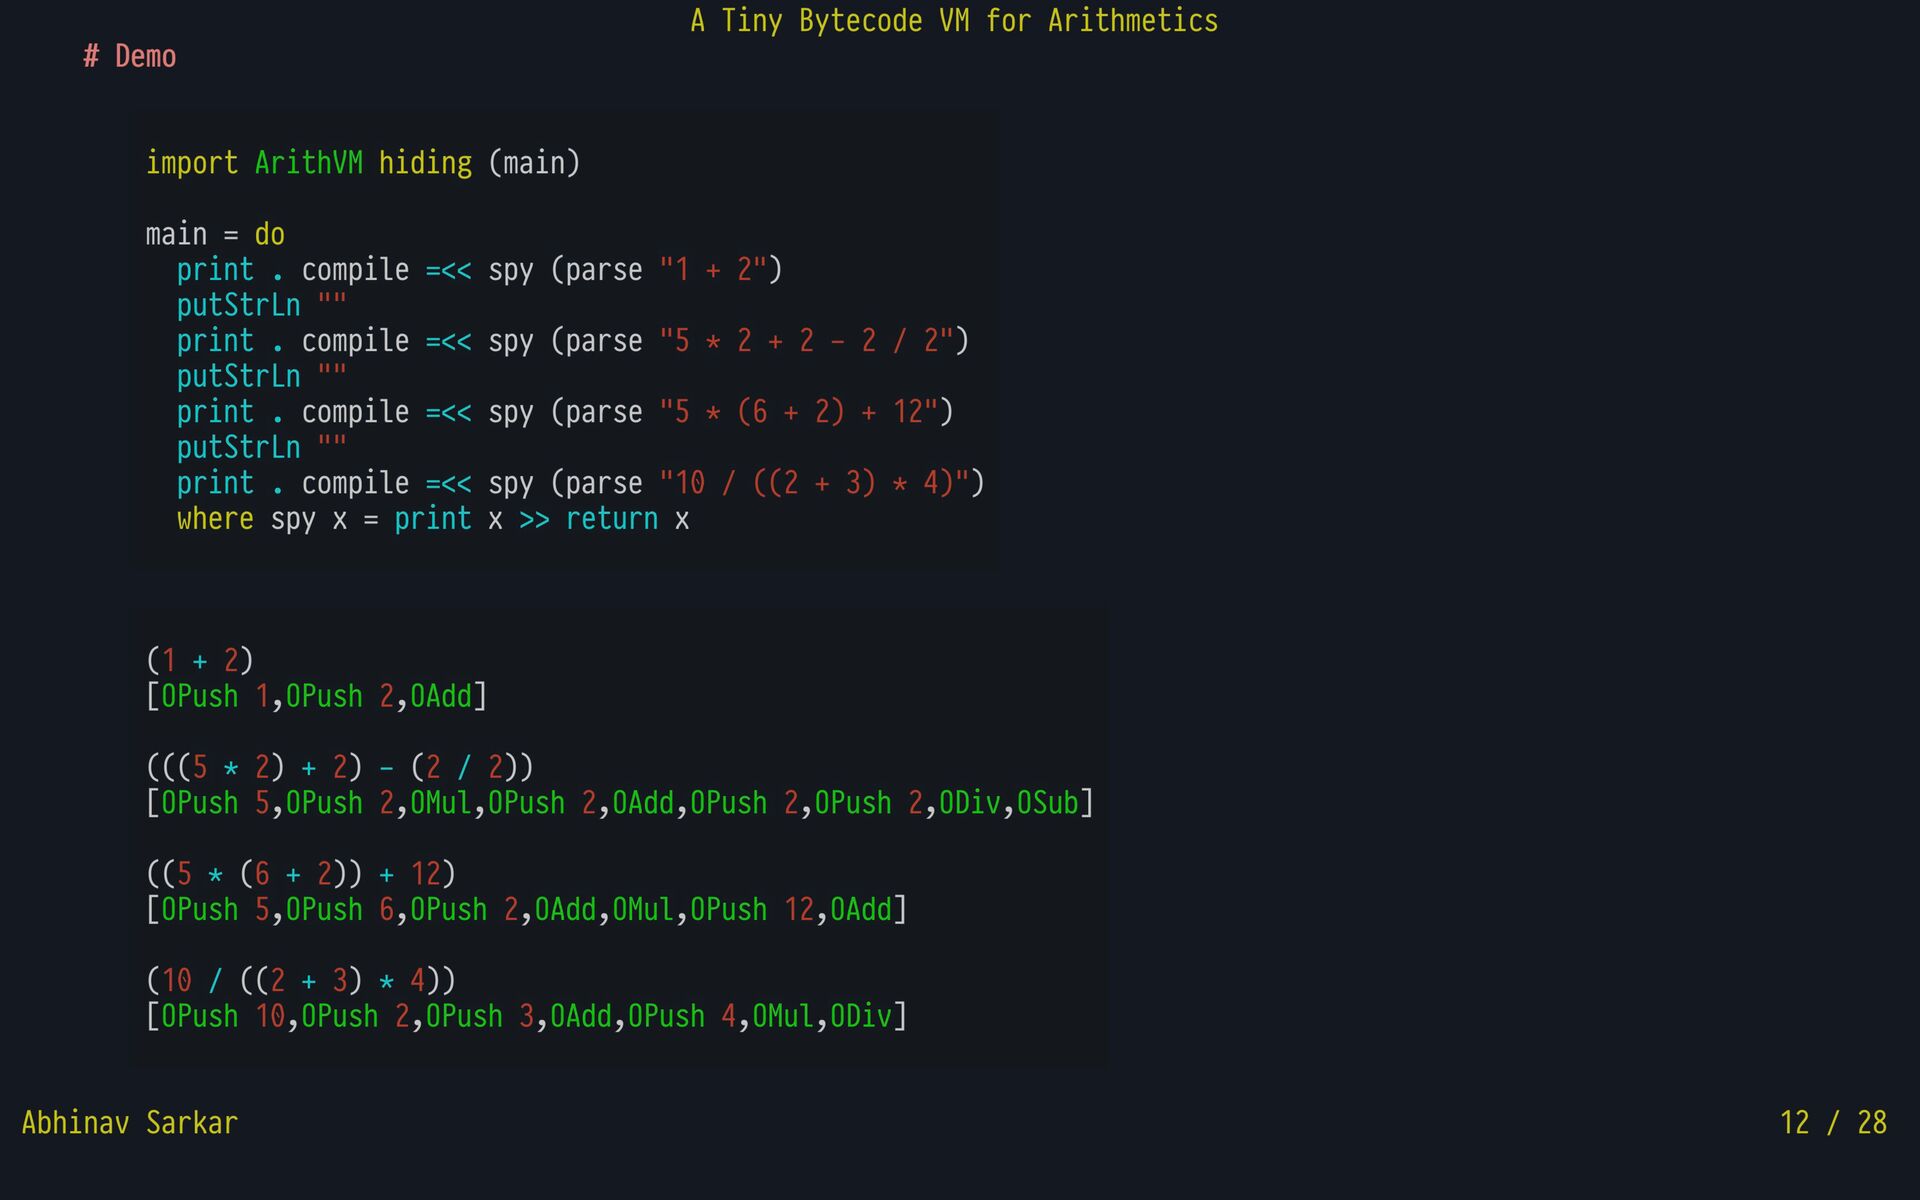Click 'OSub' at end of second bytecode list

1047,803
